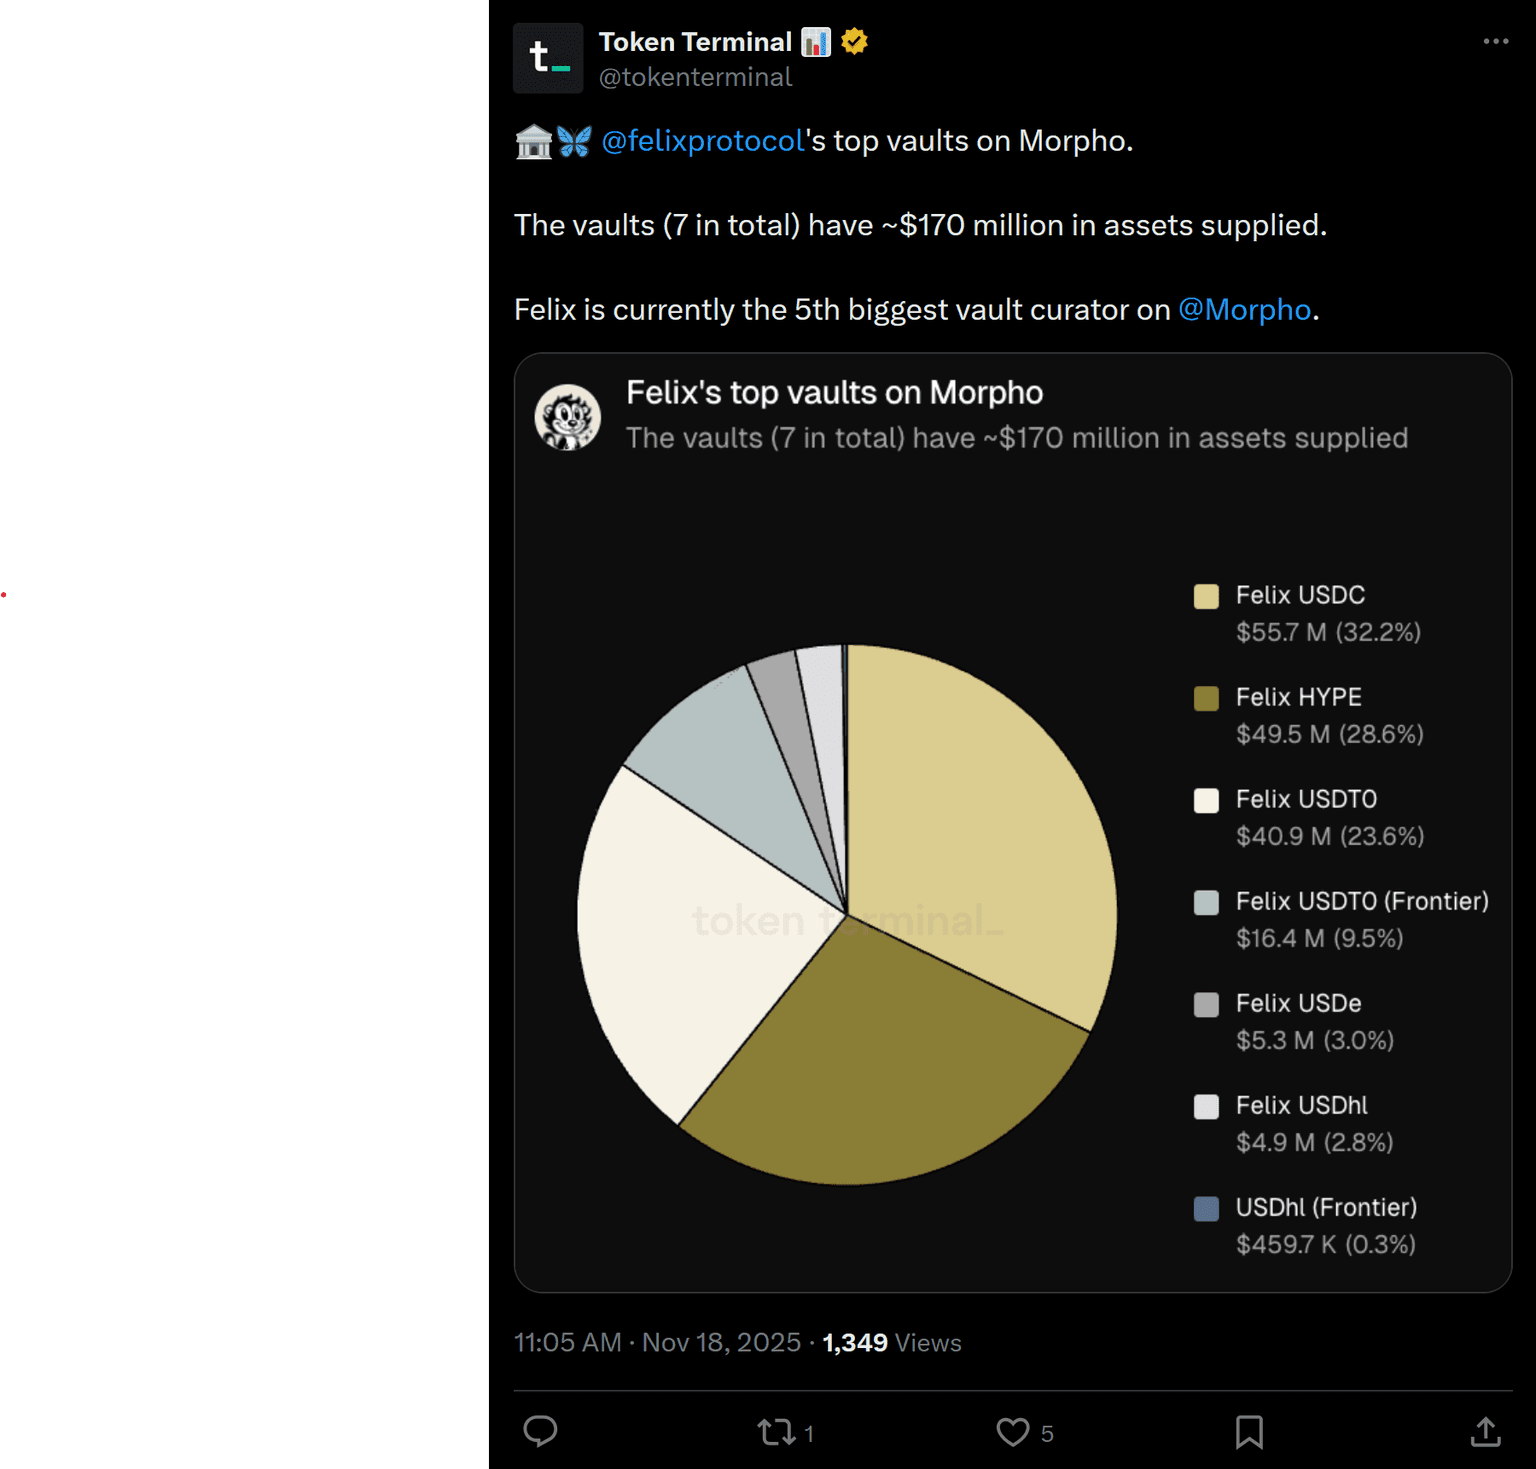Click the Token Terminal display name
The width and height of the screenshot is (1536, 1469).
pyautogui.click(x=695, y=42)
